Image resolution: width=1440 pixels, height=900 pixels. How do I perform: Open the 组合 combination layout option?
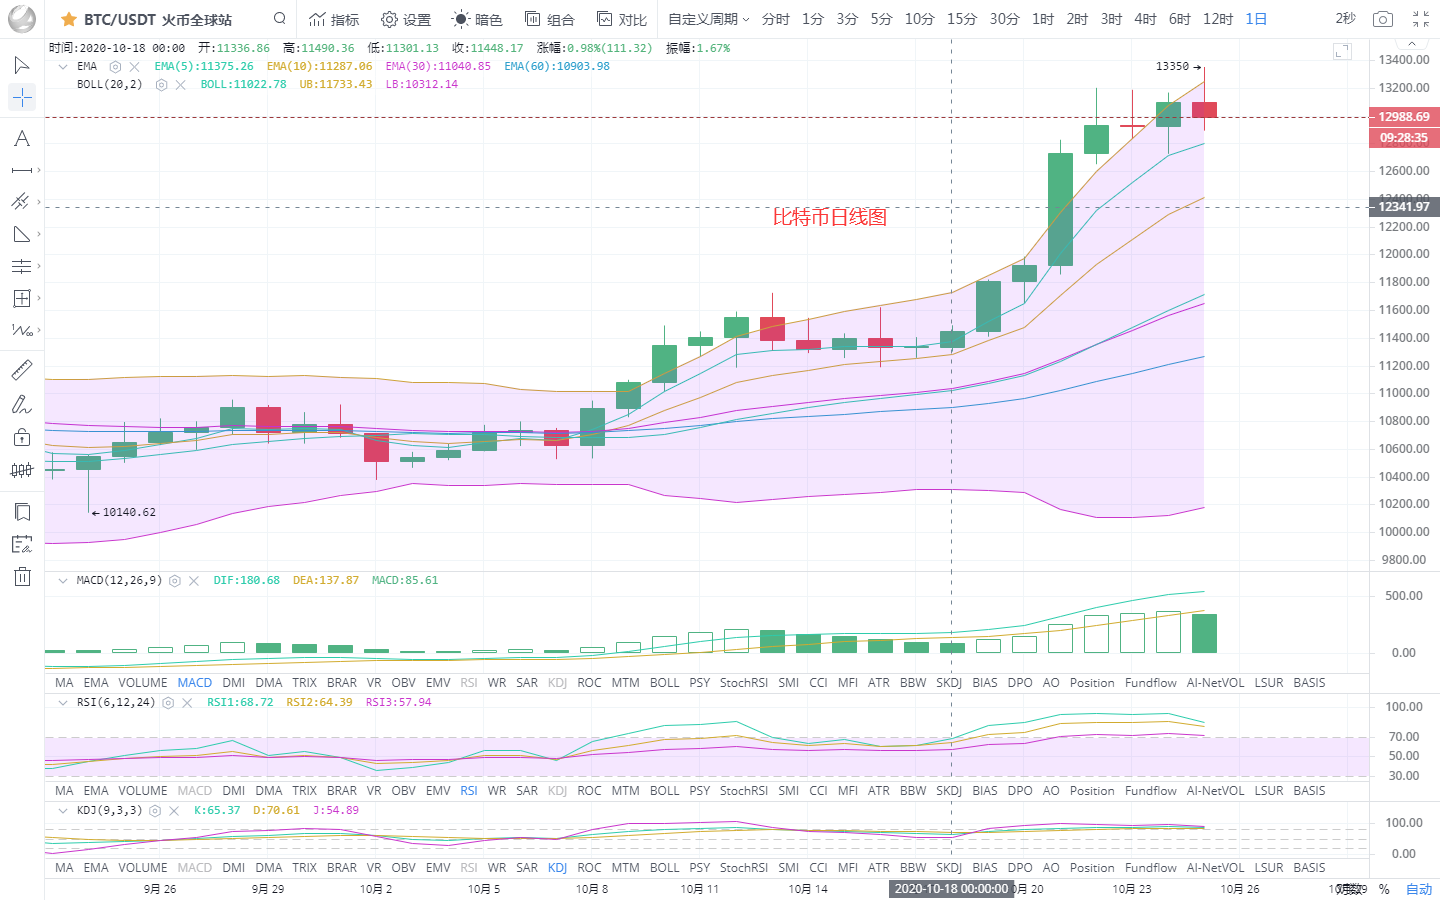click(x=550, y=19)
